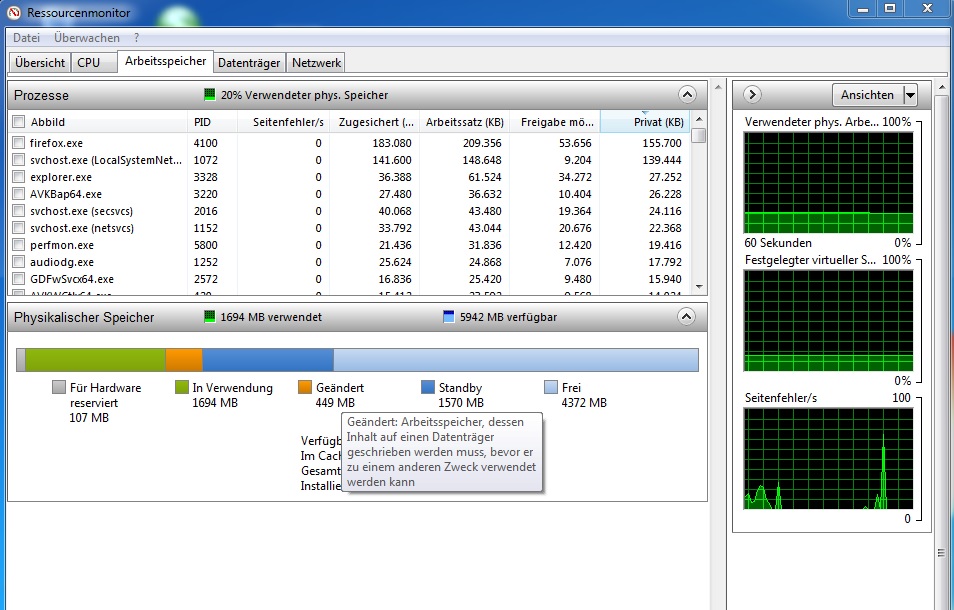Click the process list scrollbar thumb

point(699,135)
